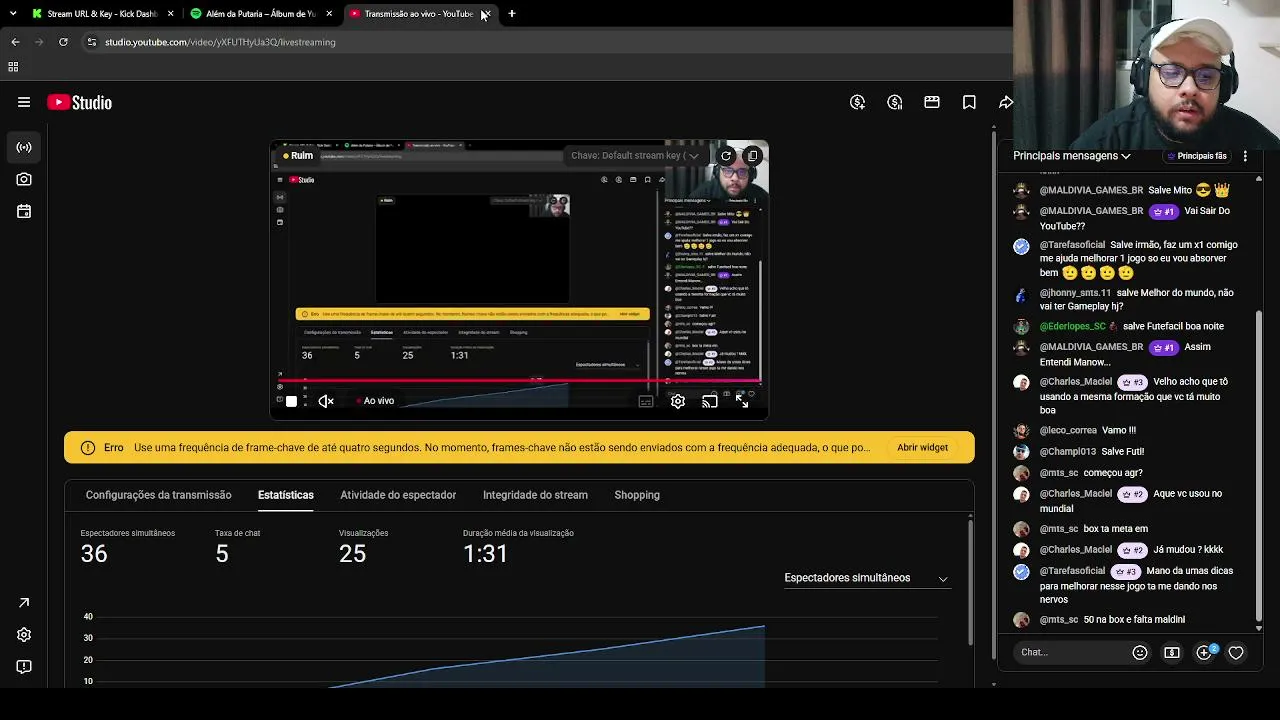The image size is (1280, 720).
Task: Stop the live preview playback
Action: click(291, 401)
